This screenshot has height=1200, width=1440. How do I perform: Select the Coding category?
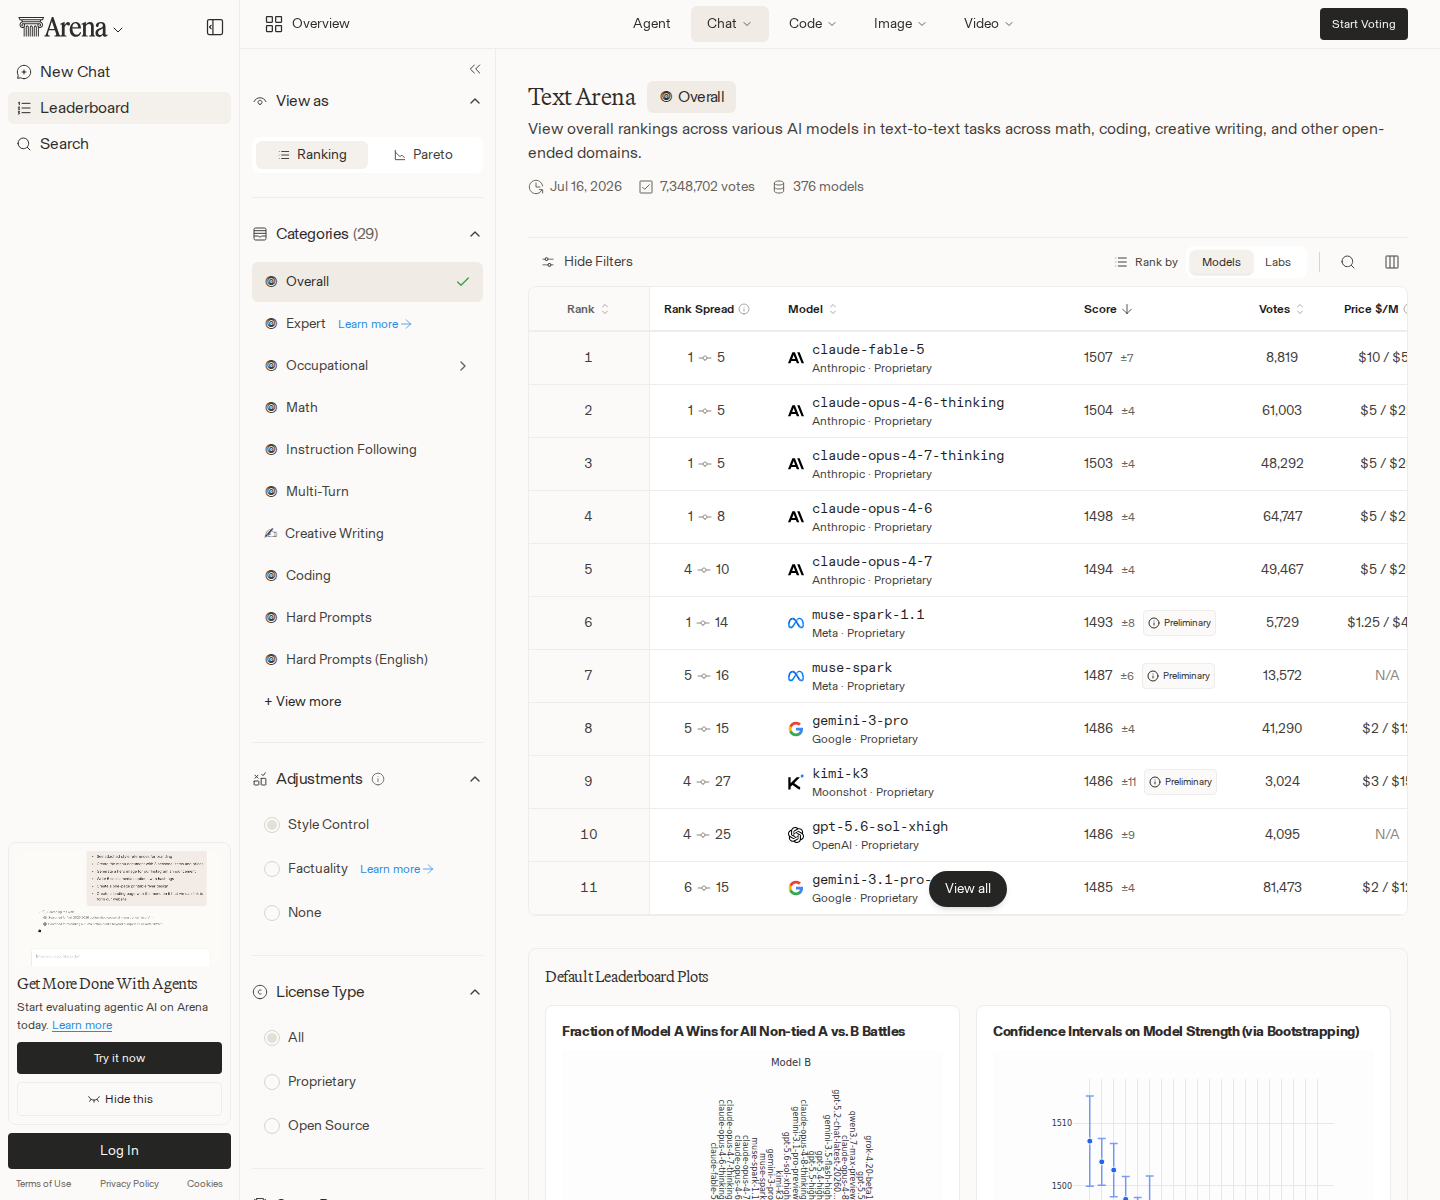pos(367,576)
